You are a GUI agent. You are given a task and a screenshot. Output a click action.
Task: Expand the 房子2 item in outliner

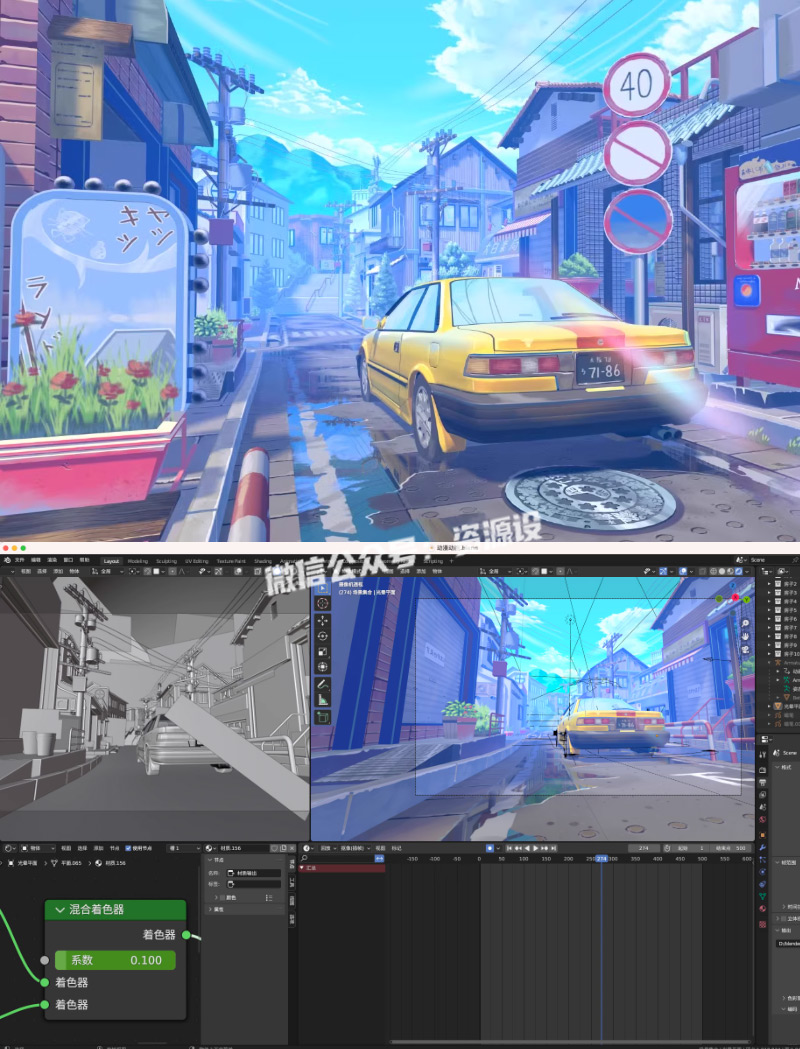click(769, 583)
